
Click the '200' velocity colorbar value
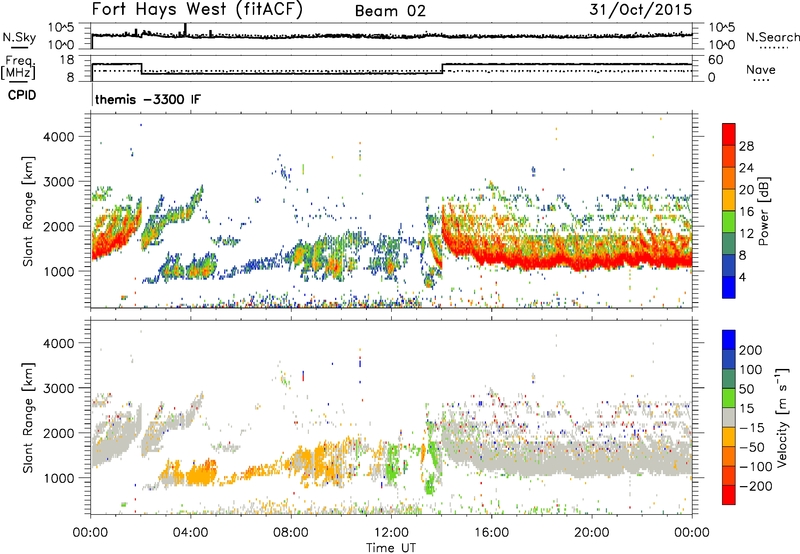coord(751,350)
